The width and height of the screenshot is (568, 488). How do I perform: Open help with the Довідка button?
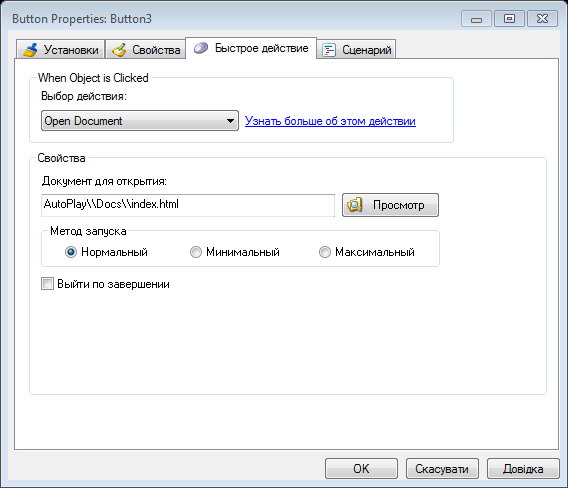[523, 468]
